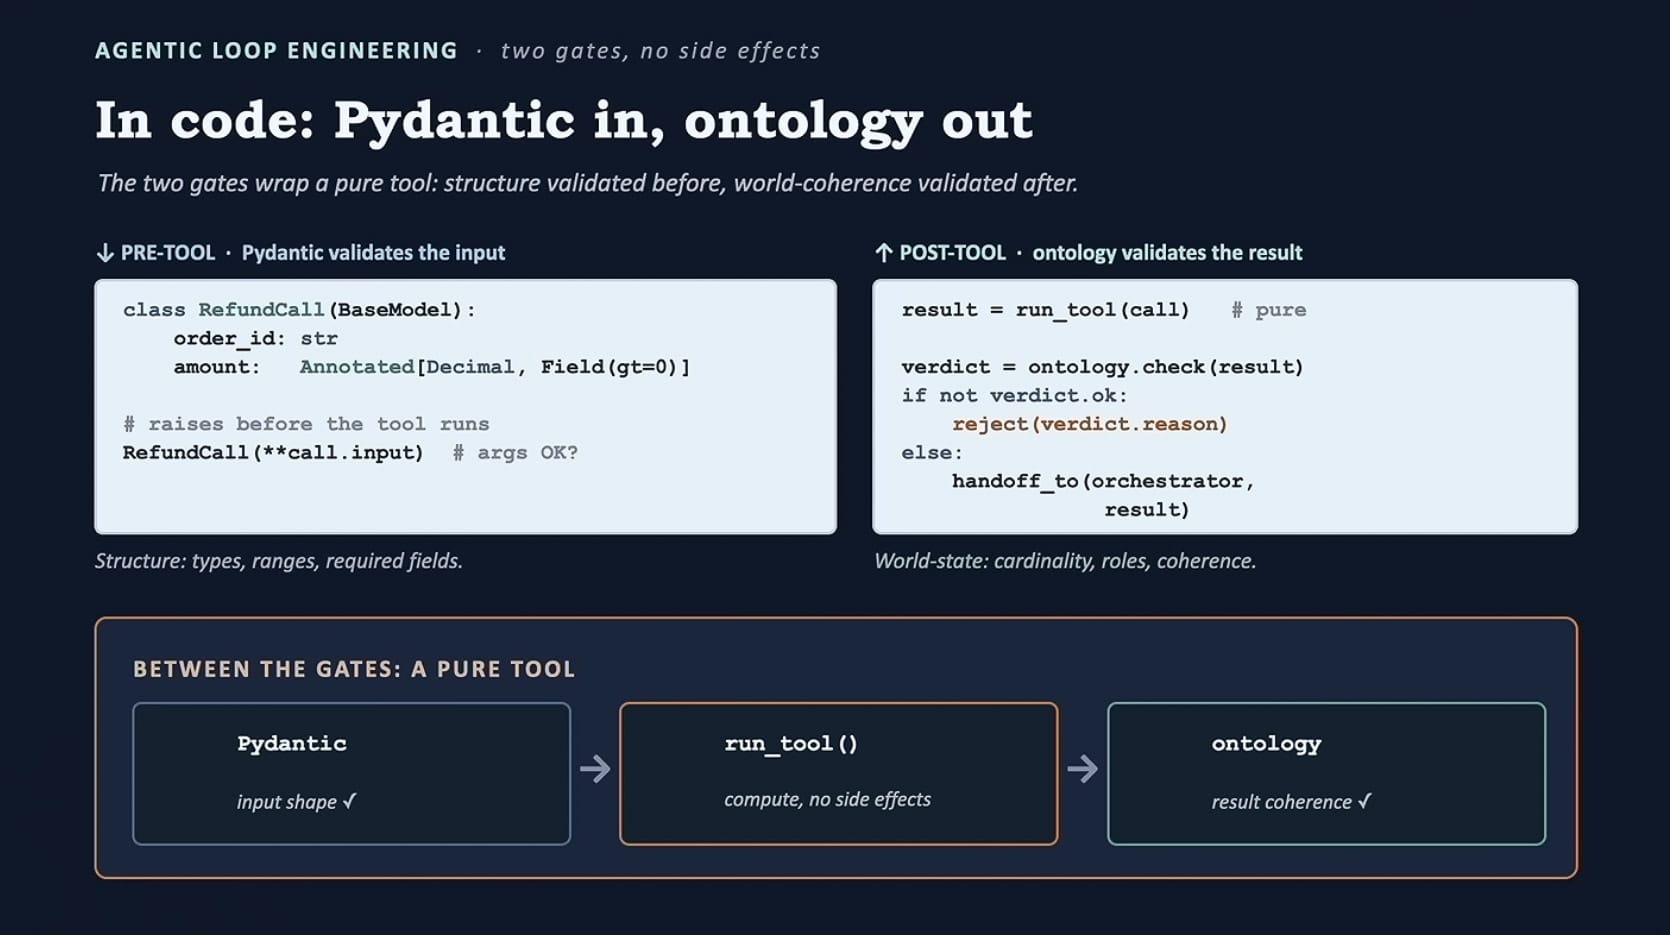This screenshot has height=935, width=1670.
Task: Click the 'if not verdict.ok:' line
Action: click(1014, 396)
